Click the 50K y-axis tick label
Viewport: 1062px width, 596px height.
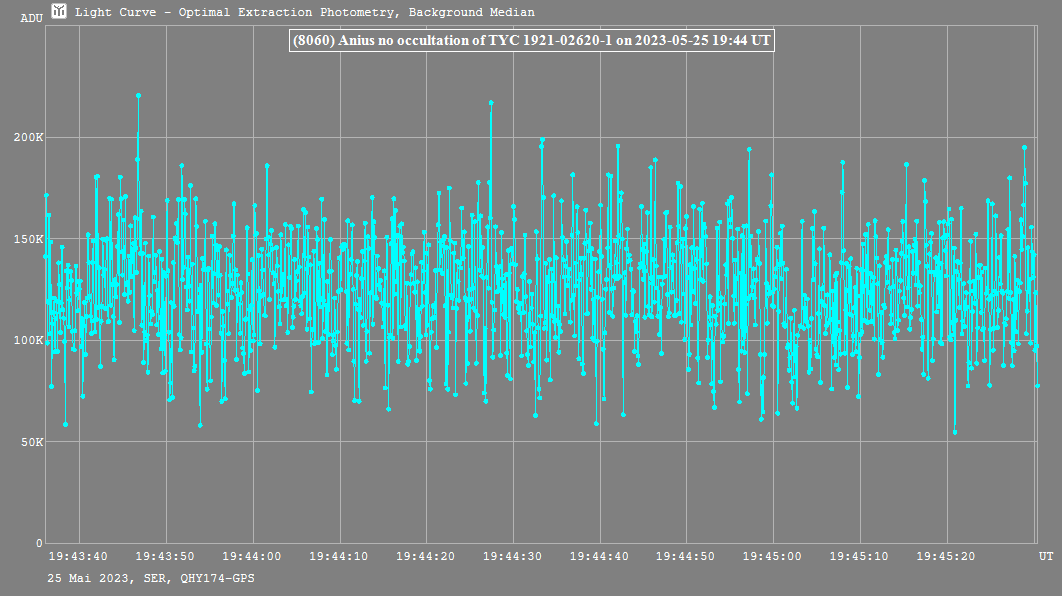click(30, 442)
